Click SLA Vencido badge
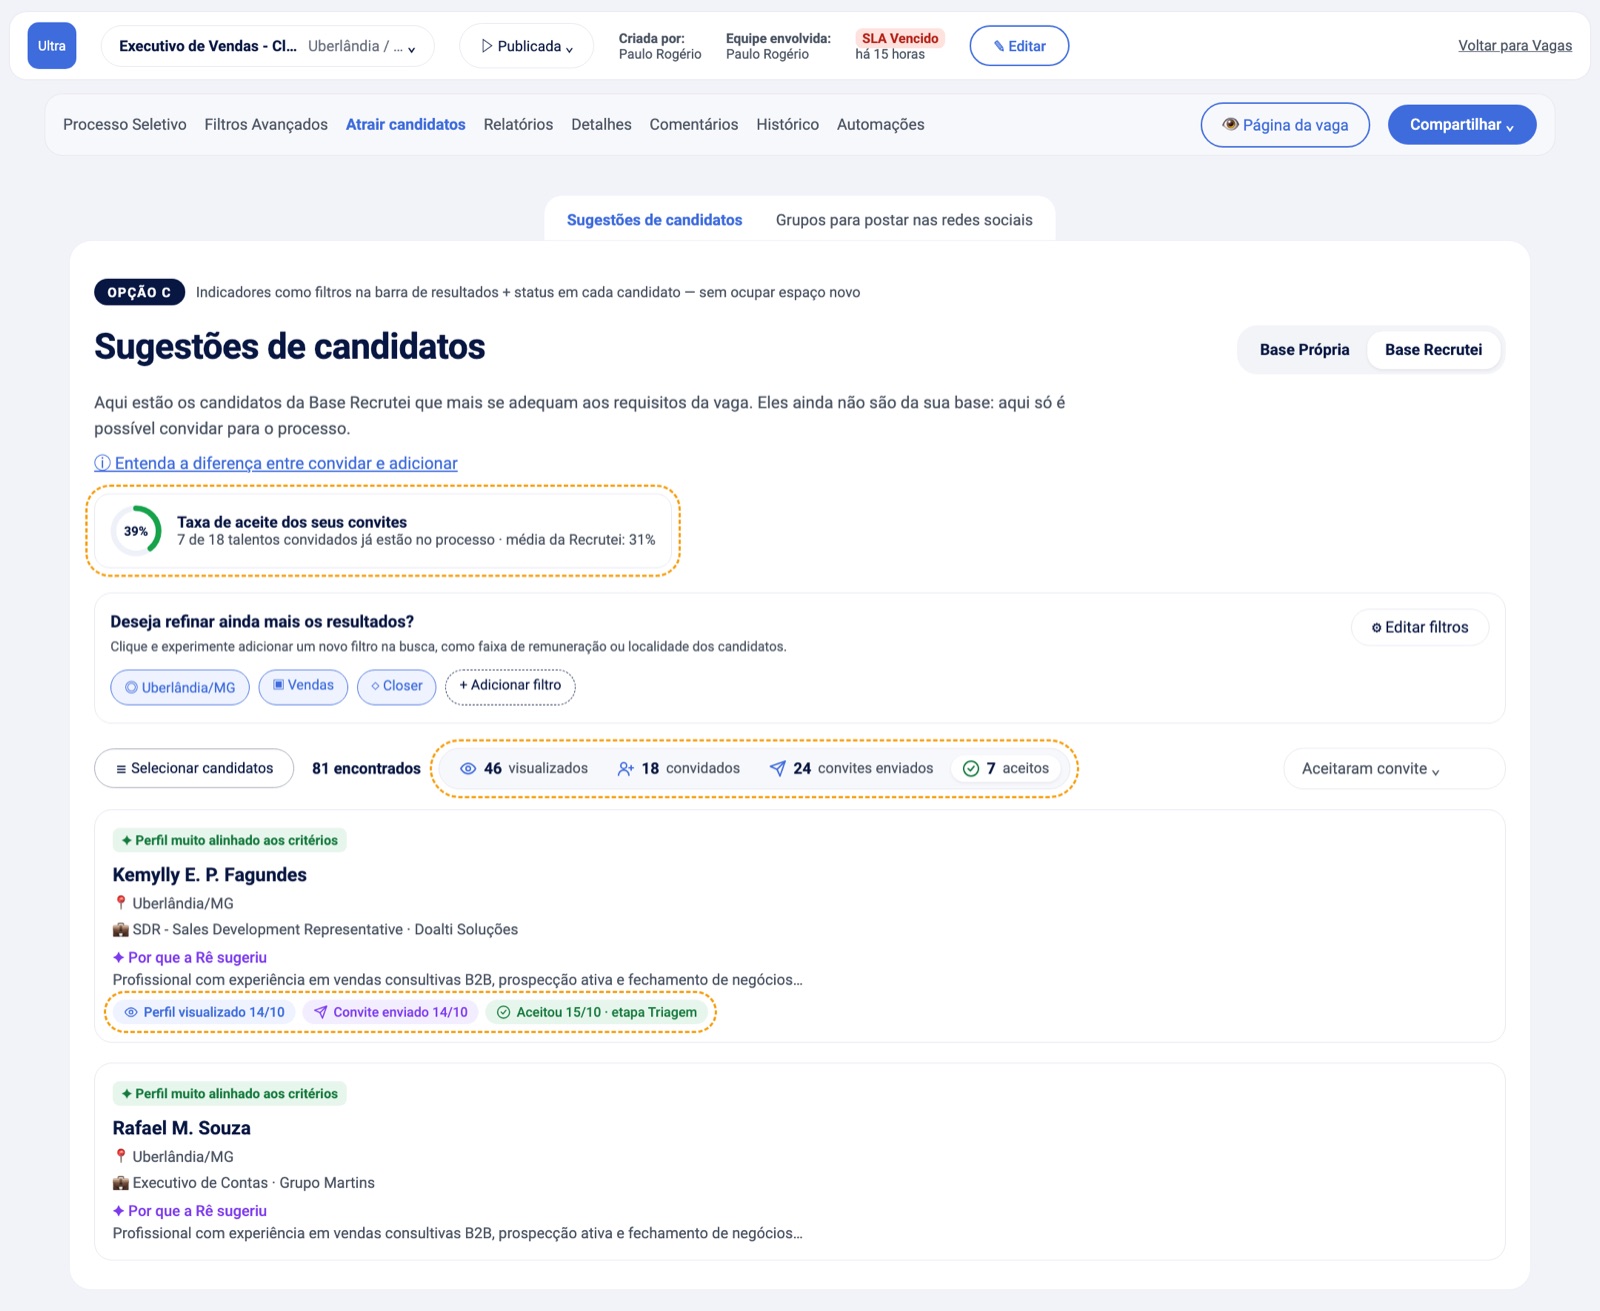Image resolution: width=1600 pixels, height=1311 pixels. (900, 38)
